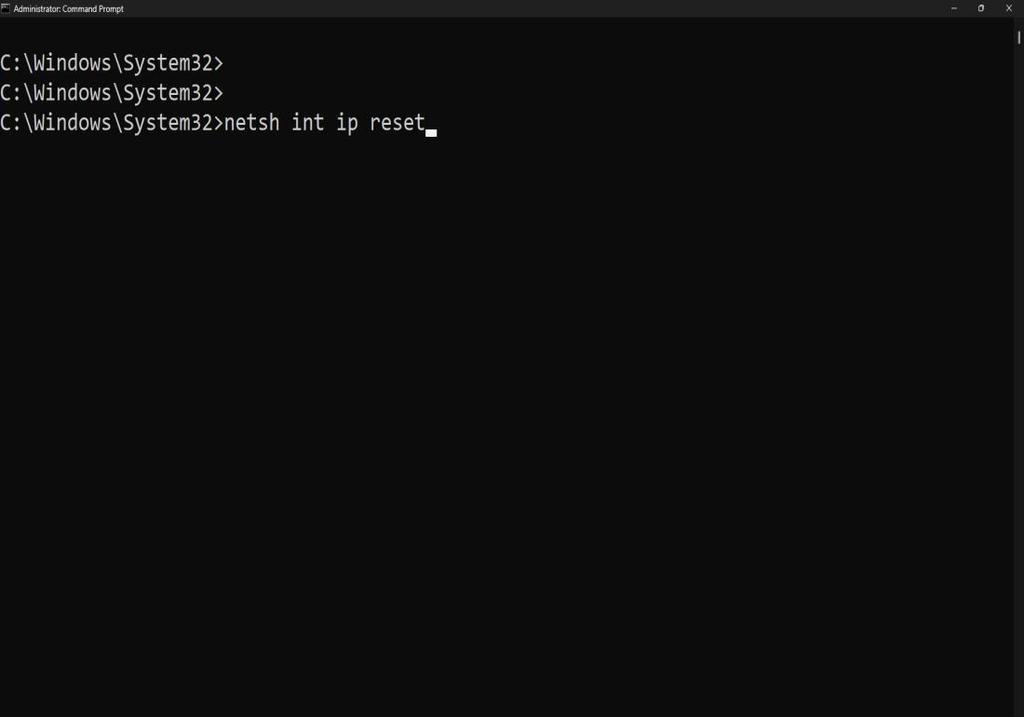Click the blinking cursor after reset
1024x717 pixels.
[x=431, y=133]
